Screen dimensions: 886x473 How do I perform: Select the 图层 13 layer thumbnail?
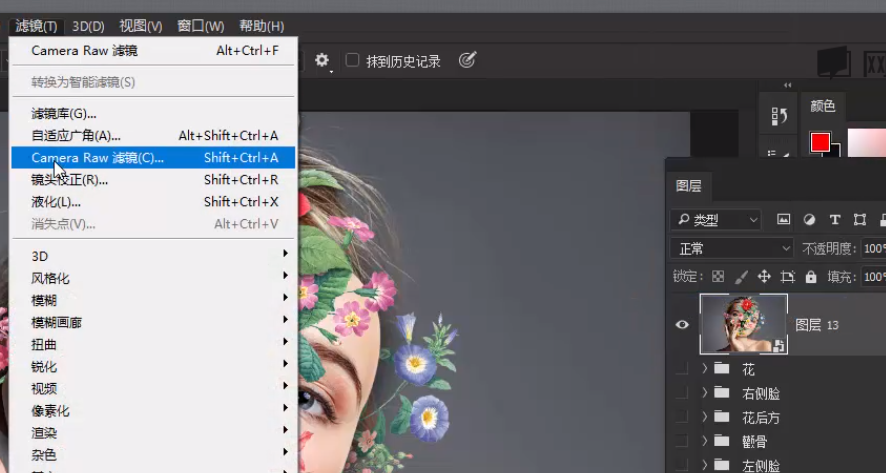point(744,324)
